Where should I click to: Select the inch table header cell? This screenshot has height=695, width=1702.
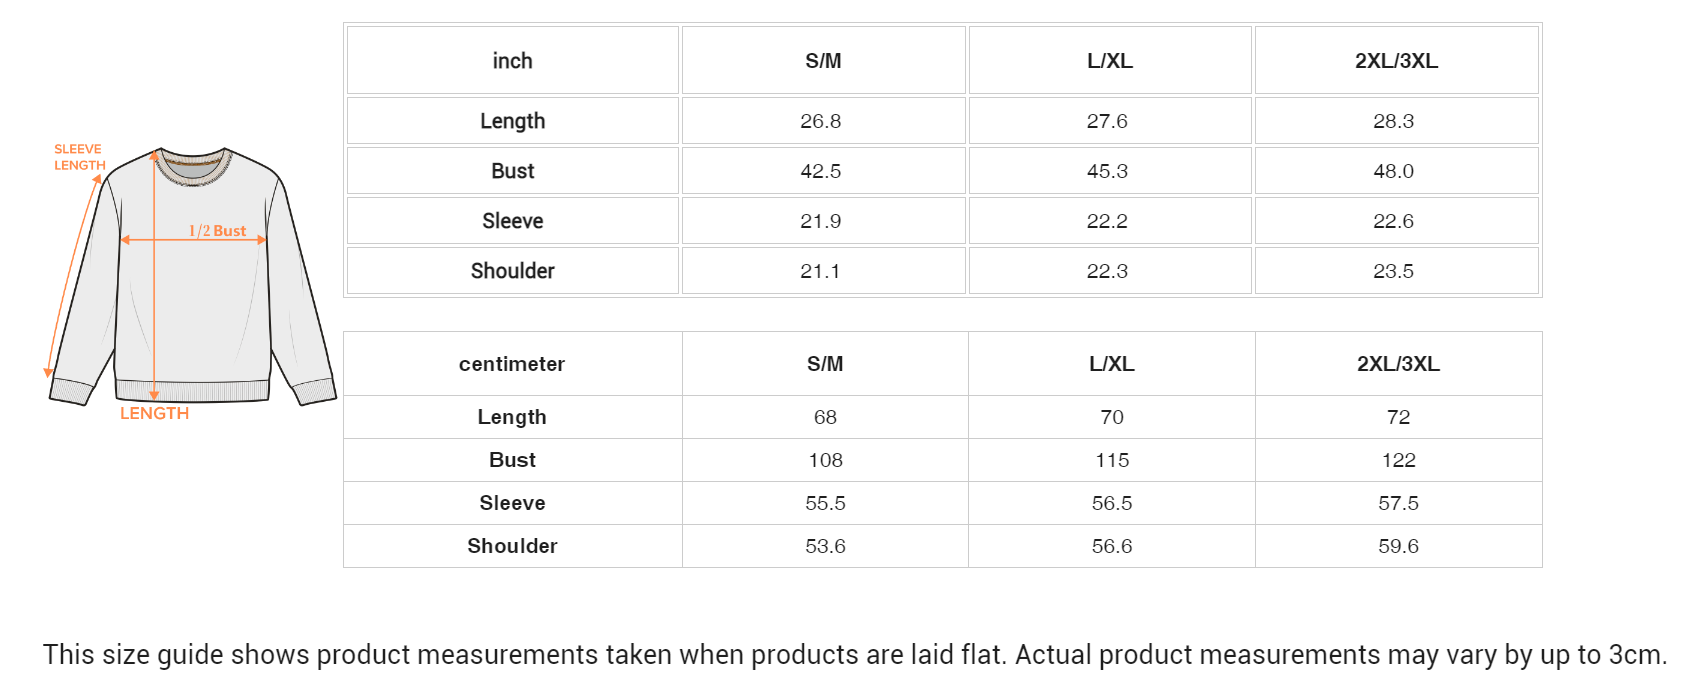512,61
